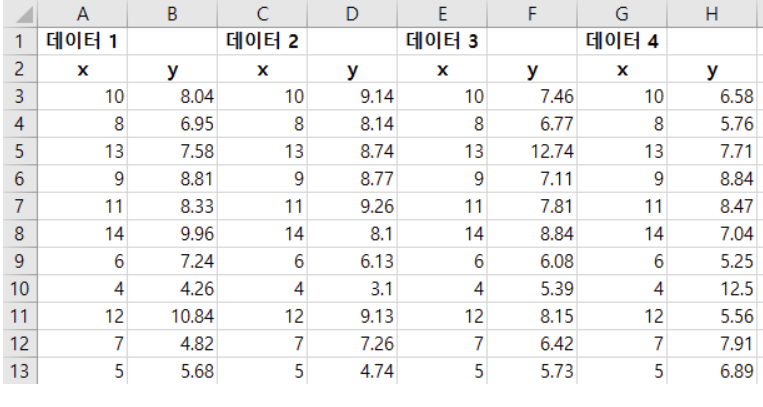The height and width of the screenshot is (407, 763).
Task: Select row 7 header
Action: pos(20,206)
